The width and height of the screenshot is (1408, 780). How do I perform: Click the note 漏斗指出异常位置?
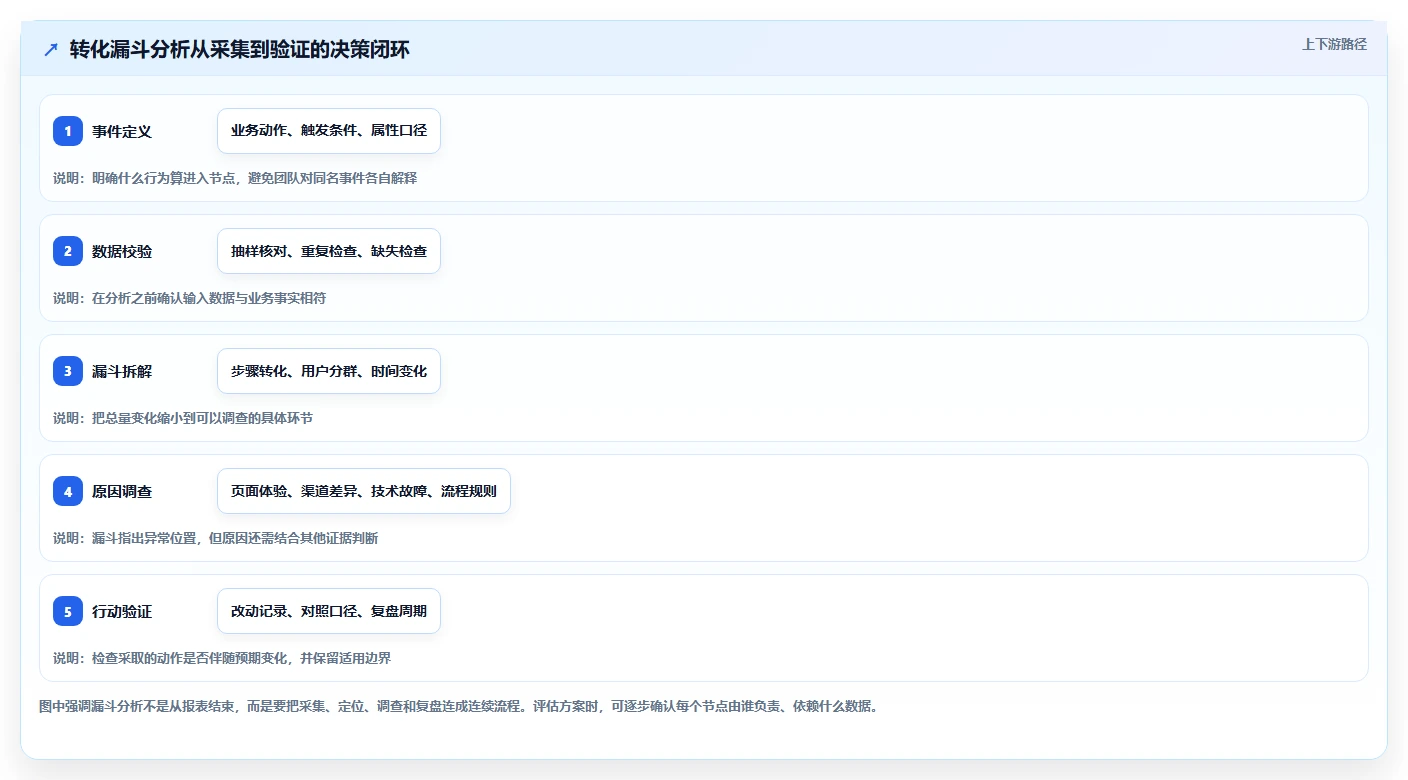(x=216, y=538)
